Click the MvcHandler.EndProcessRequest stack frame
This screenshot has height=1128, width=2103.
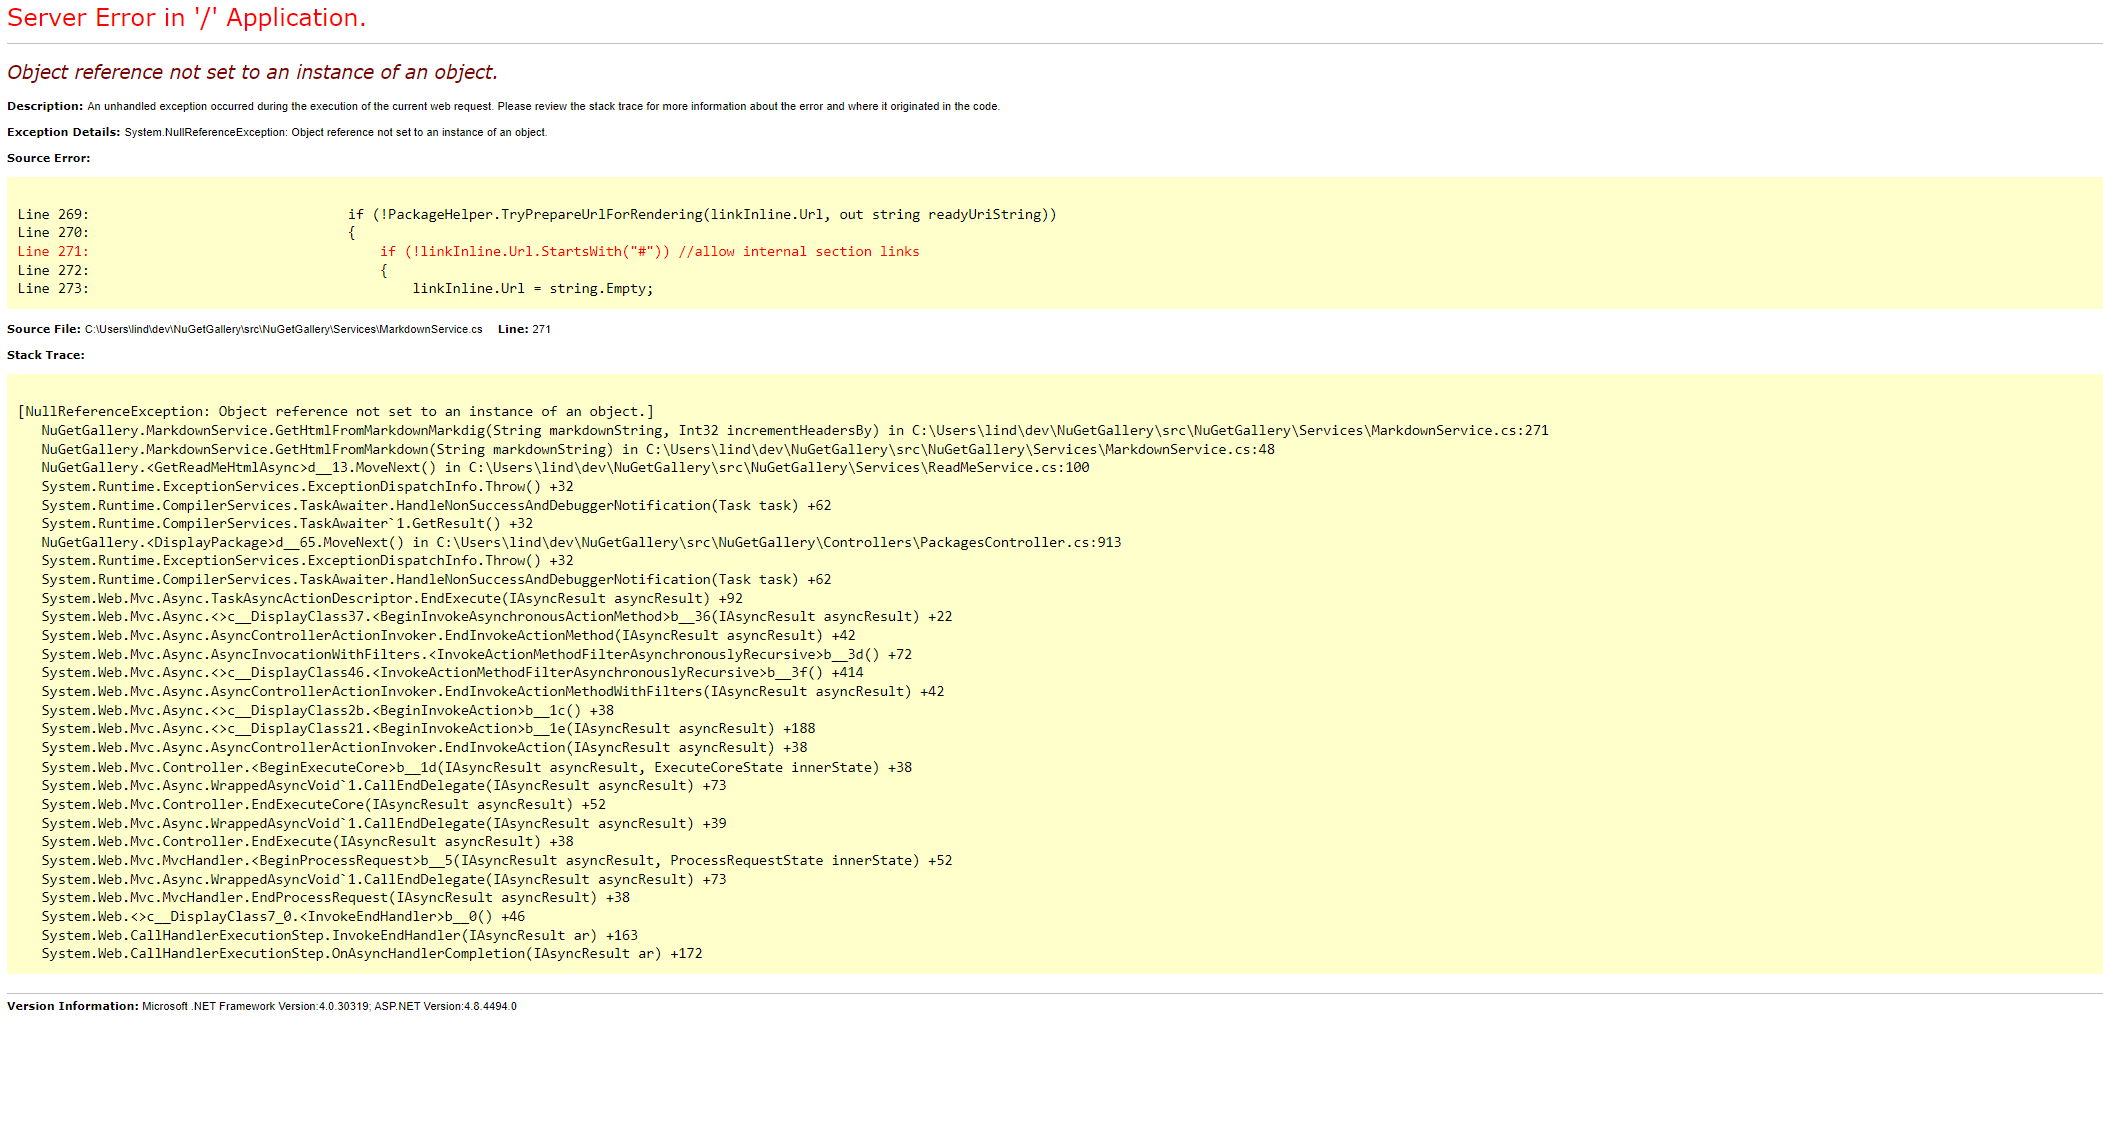[335, 897]
